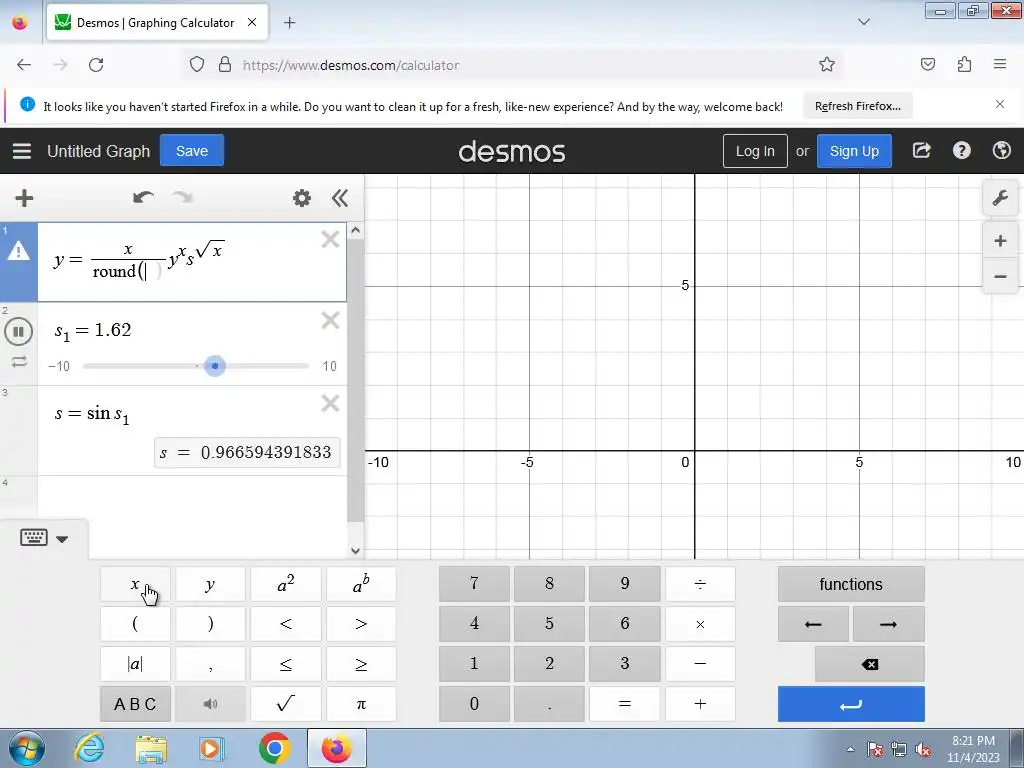Edit the slider lower limit -10

tap(59, 366)
